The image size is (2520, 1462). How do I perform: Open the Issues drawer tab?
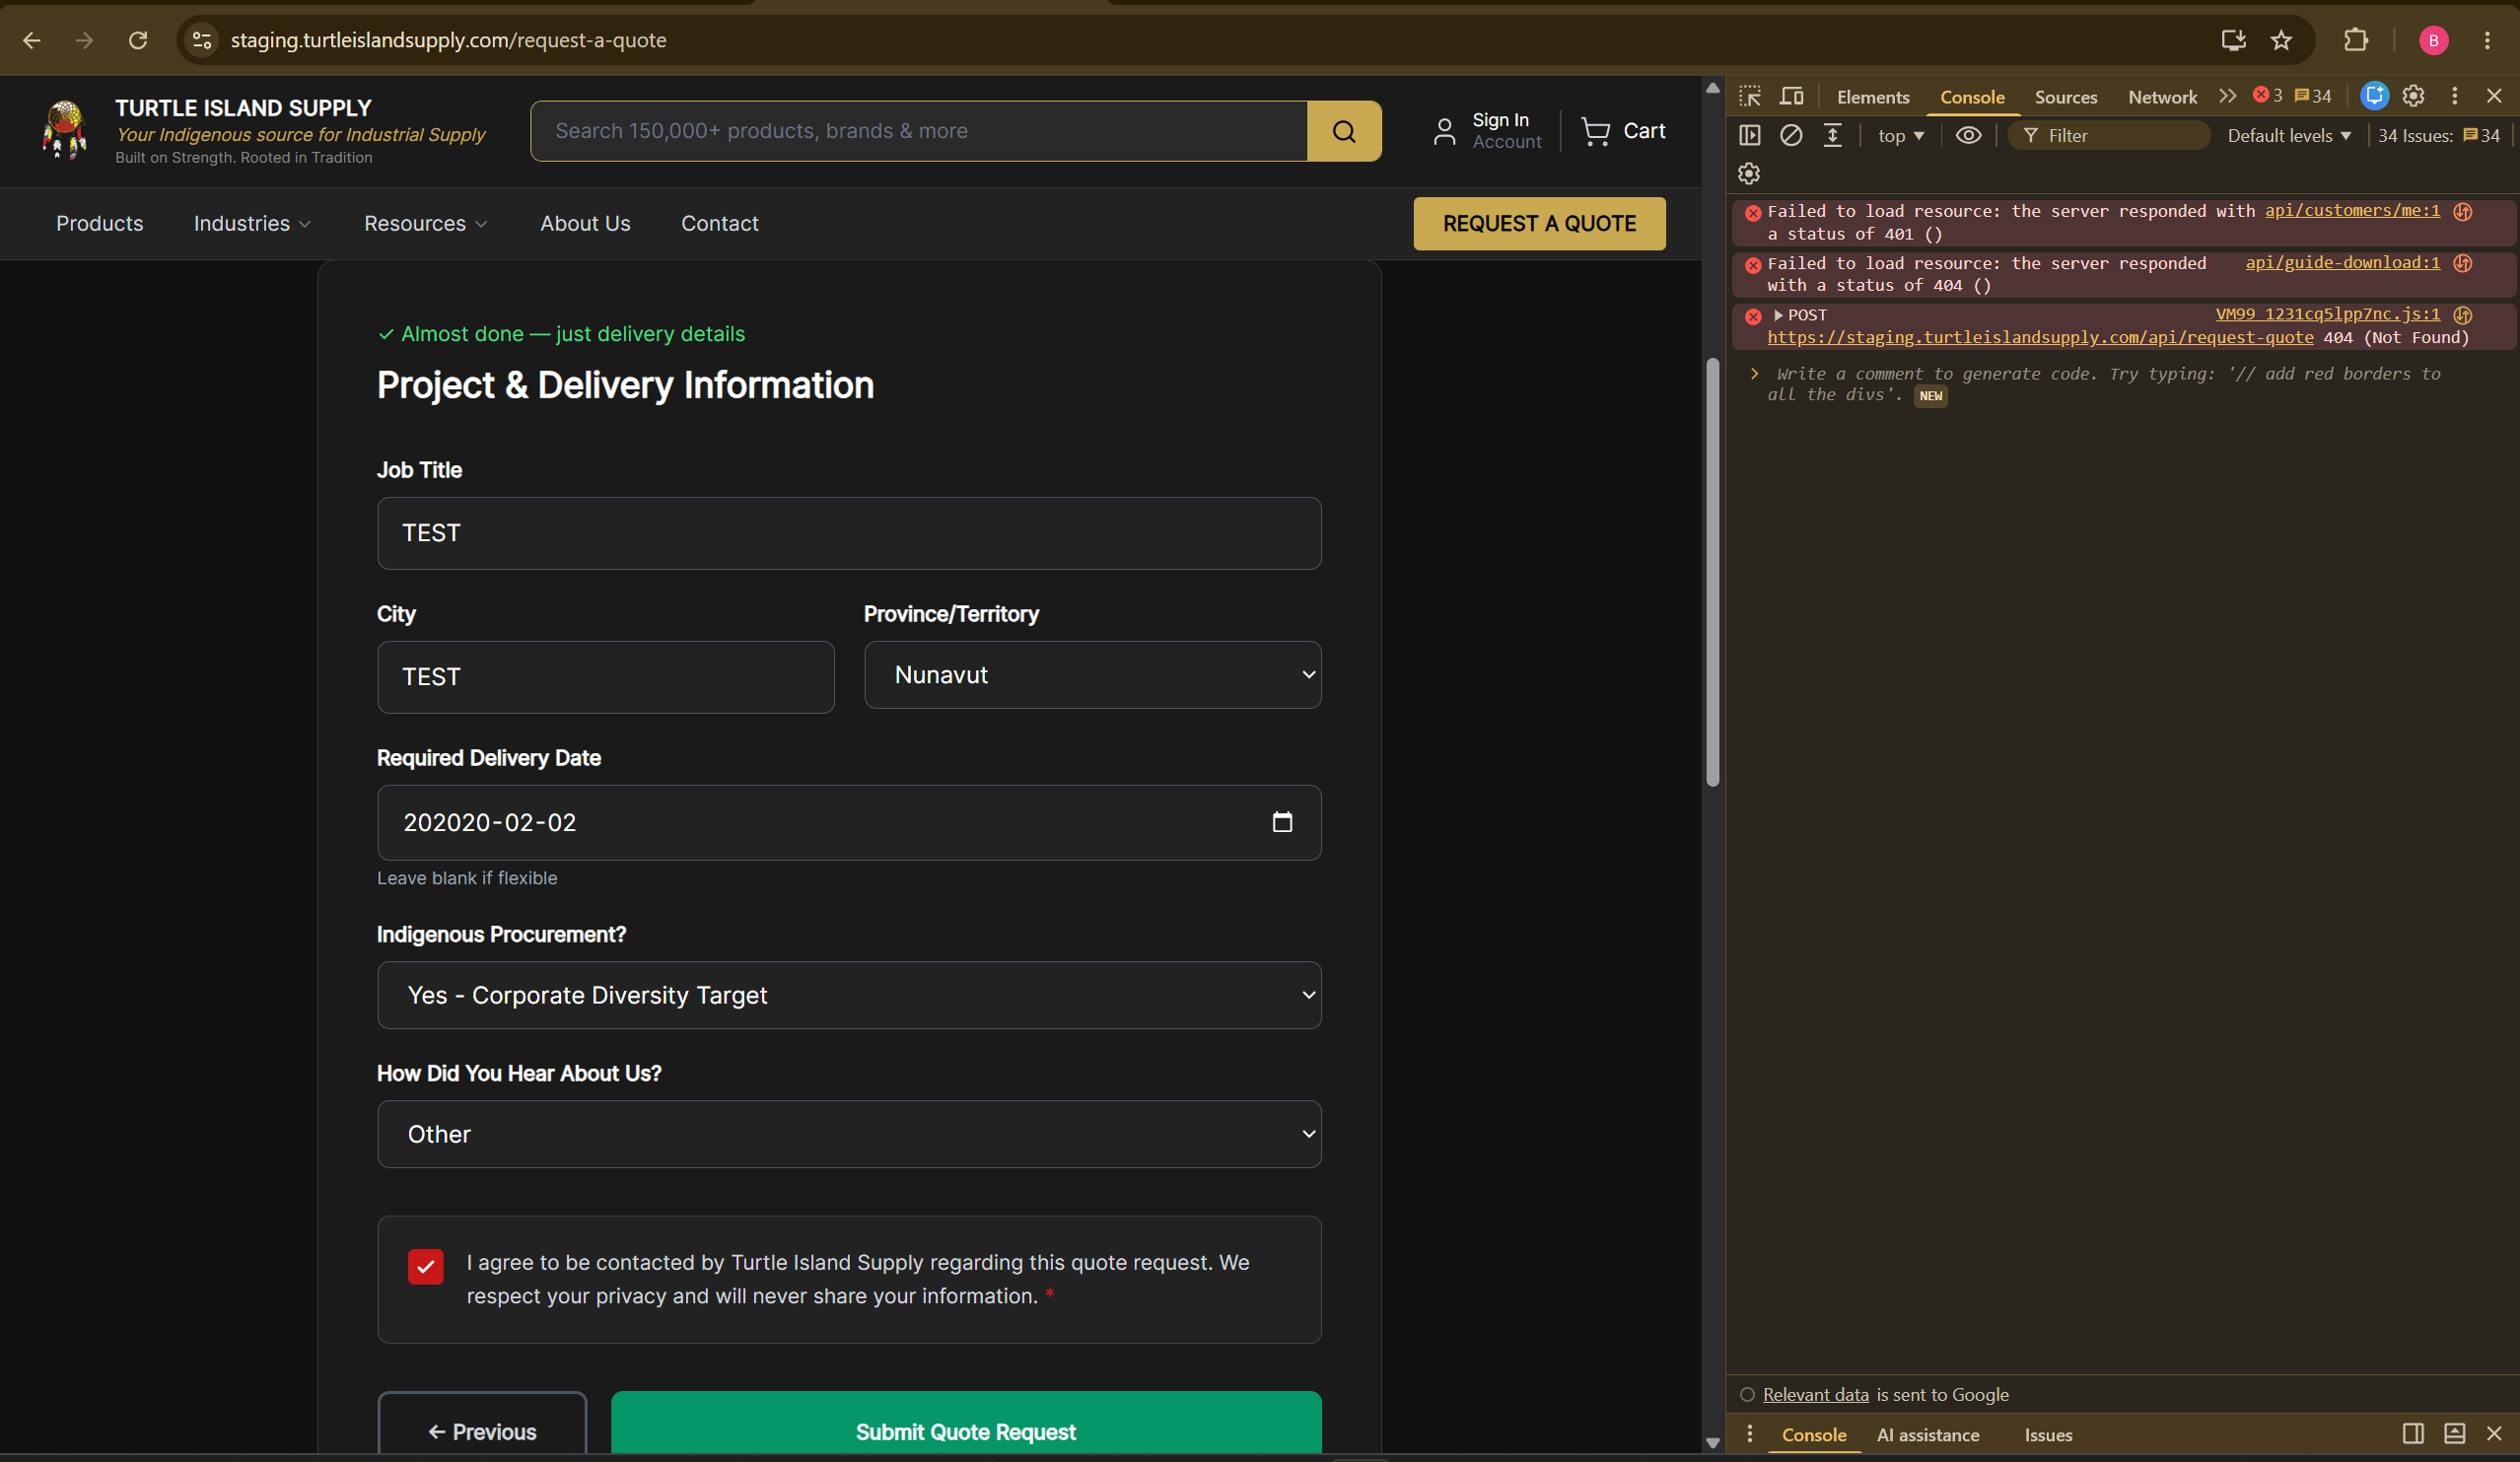[x=2048, y=1435]
